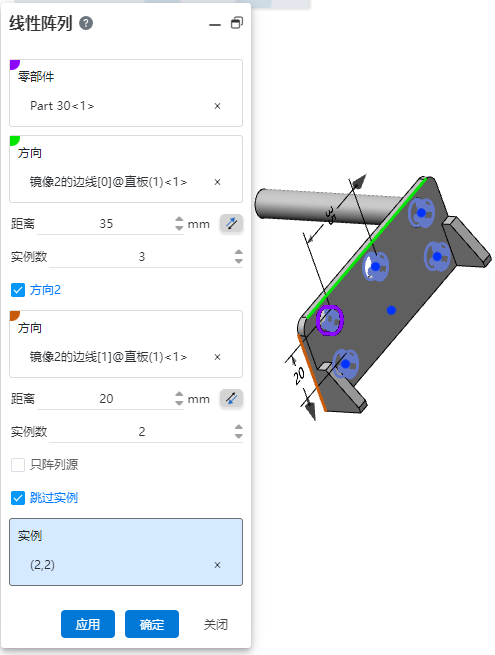Clear the 镜像2的边线[0] direction entry
This screenshot has height=655, width=495.
(x=217, y=182)
